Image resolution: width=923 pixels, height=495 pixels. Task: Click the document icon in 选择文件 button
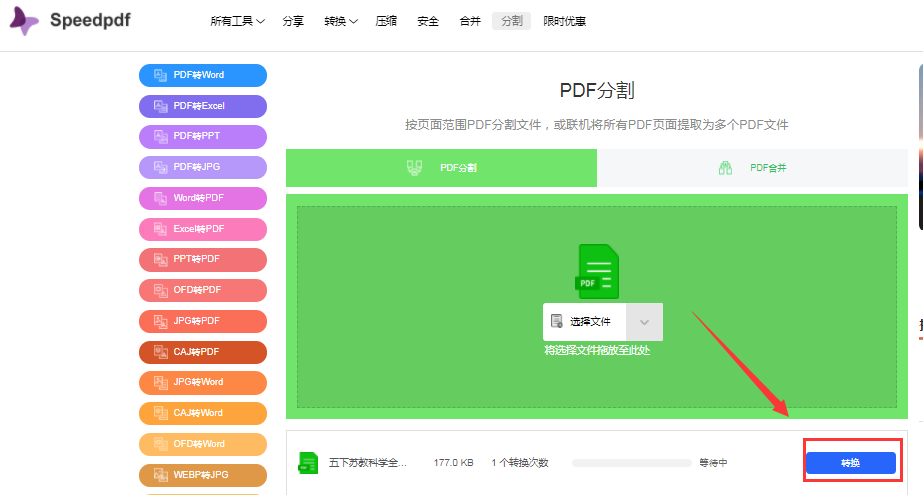556,321
